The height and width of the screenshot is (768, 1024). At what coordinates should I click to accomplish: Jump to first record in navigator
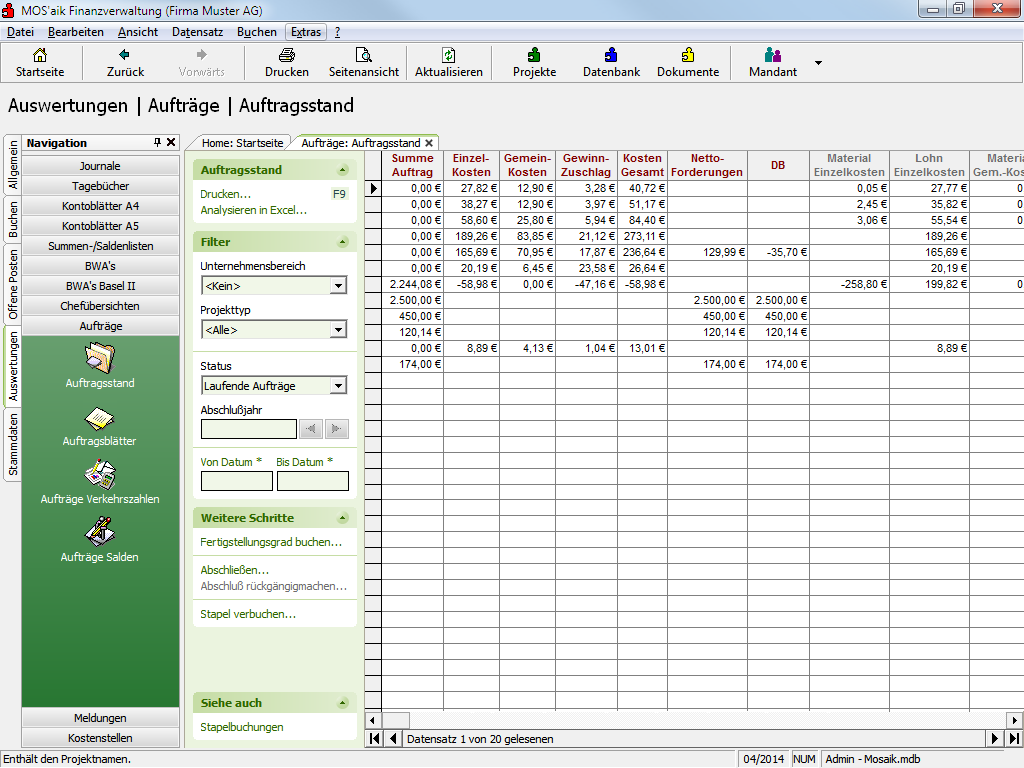(375, 739)
